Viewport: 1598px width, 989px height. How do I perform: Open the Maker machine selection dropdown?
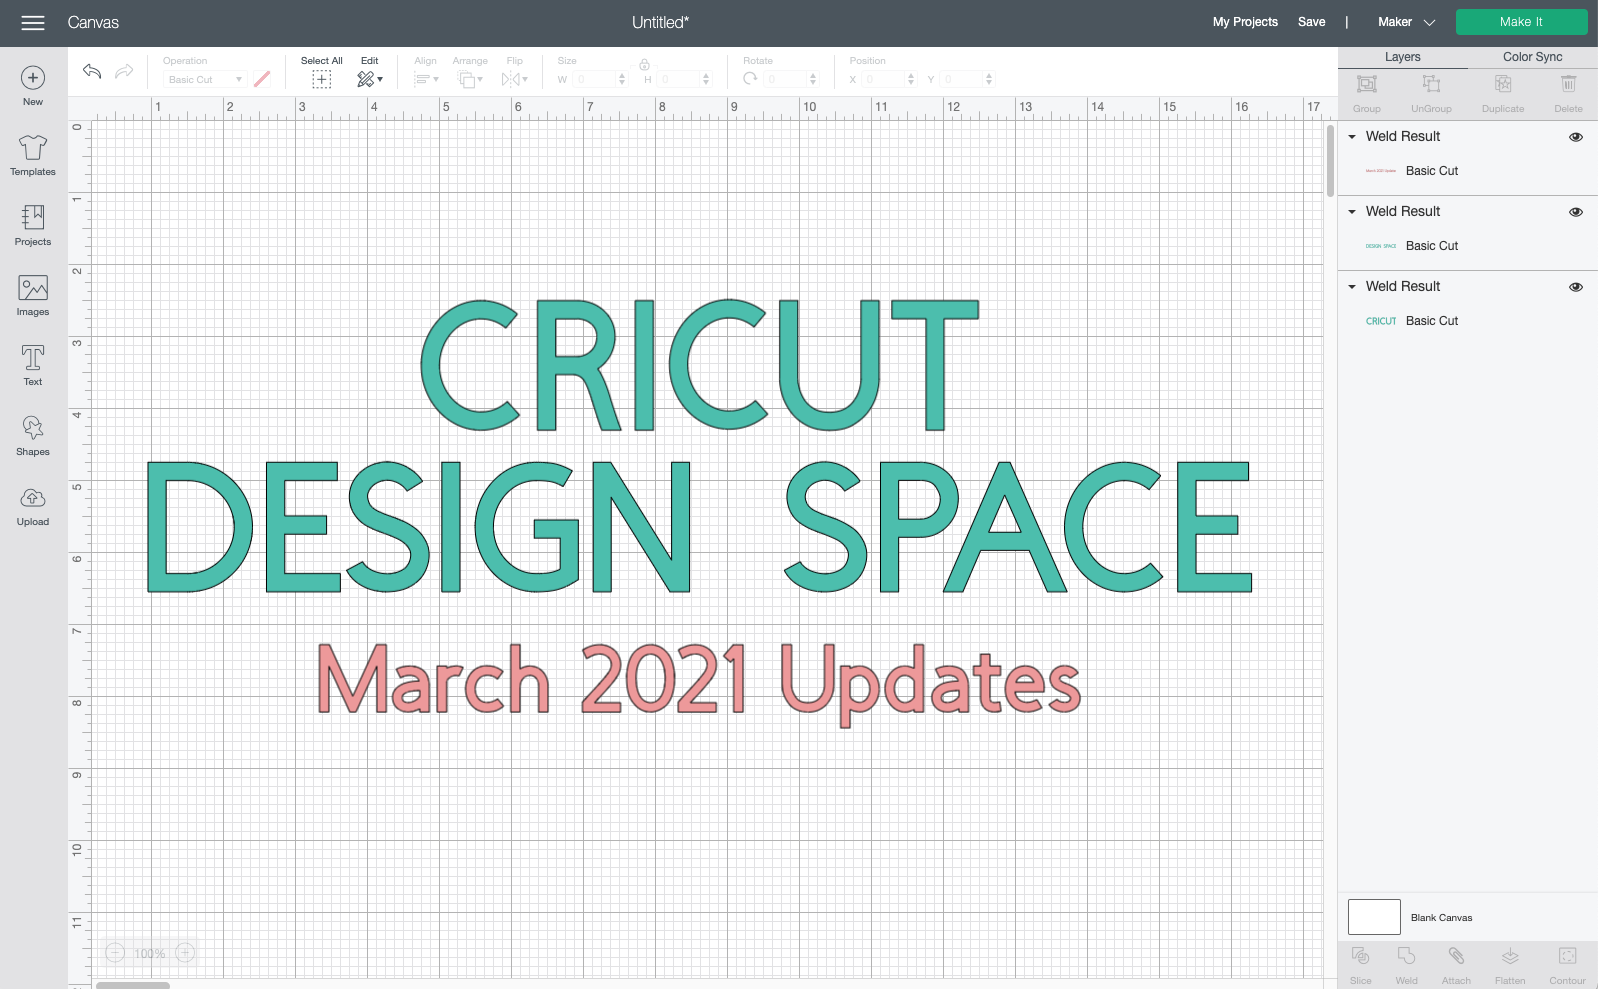pos(1406,22)
